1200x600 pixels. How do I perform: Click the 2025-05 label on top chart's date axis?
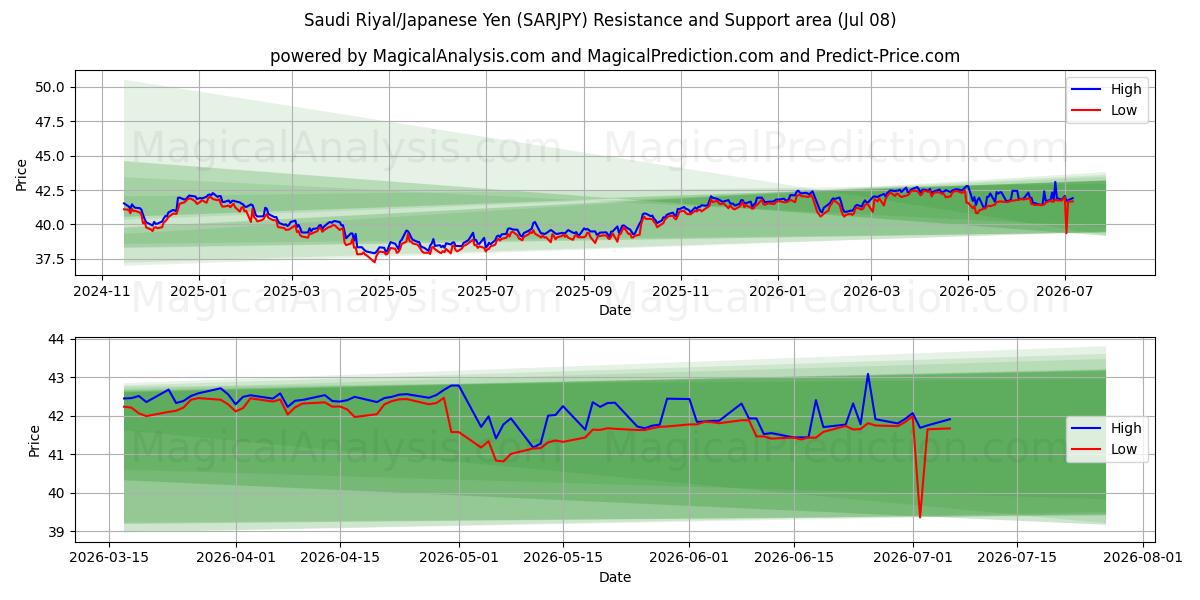point(388,291)
